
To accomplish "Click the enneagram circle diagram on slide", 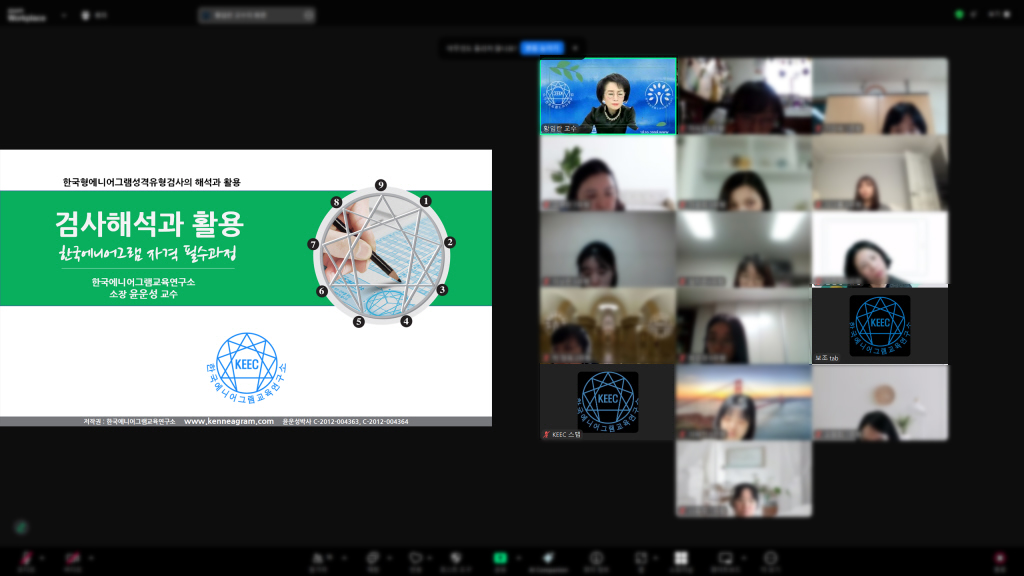I will 381,254.
